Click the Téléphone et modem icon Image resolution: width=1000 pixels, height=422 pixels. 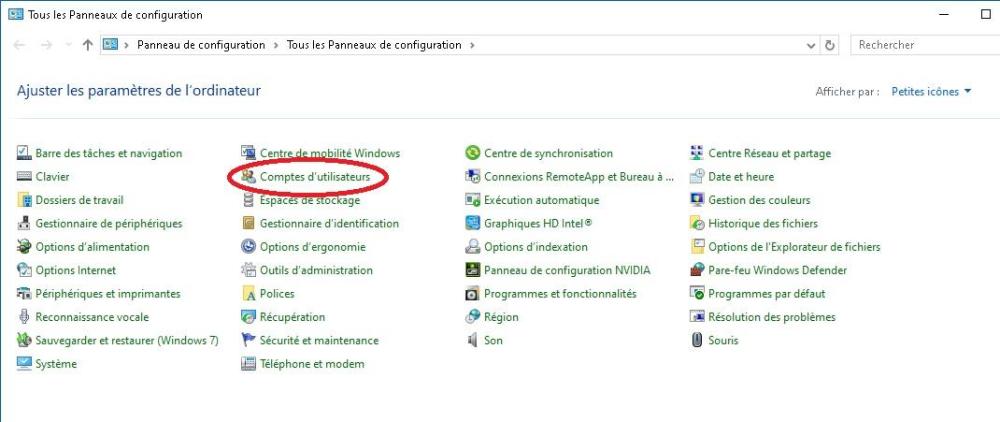pyautogui.click(x=248, y=364)
